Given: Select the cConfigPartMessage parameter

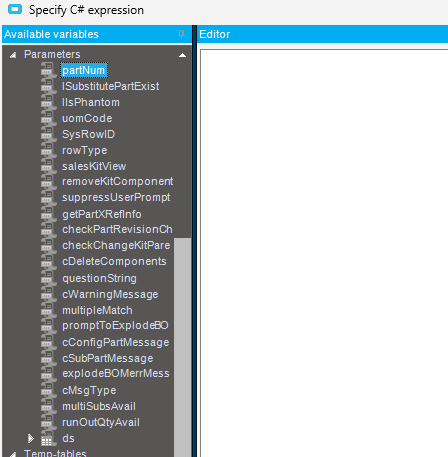Looking at the screenshot, I should (x=116, y=342).
